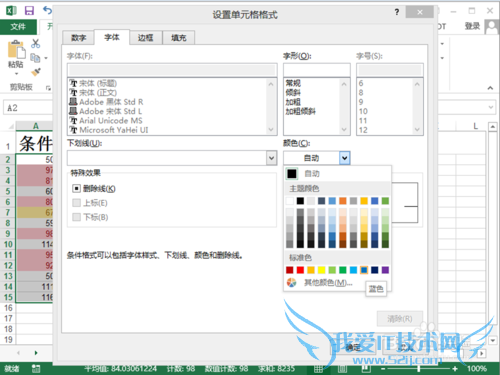500x375 pixels.
Task: Open the clipboard group dialog launcher
Action: 48,88
